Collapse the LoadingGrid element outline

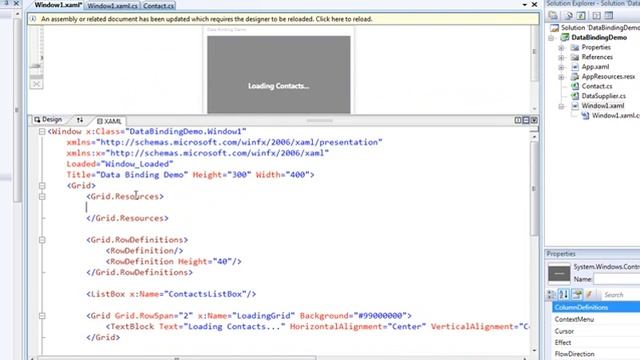[42, 316]
